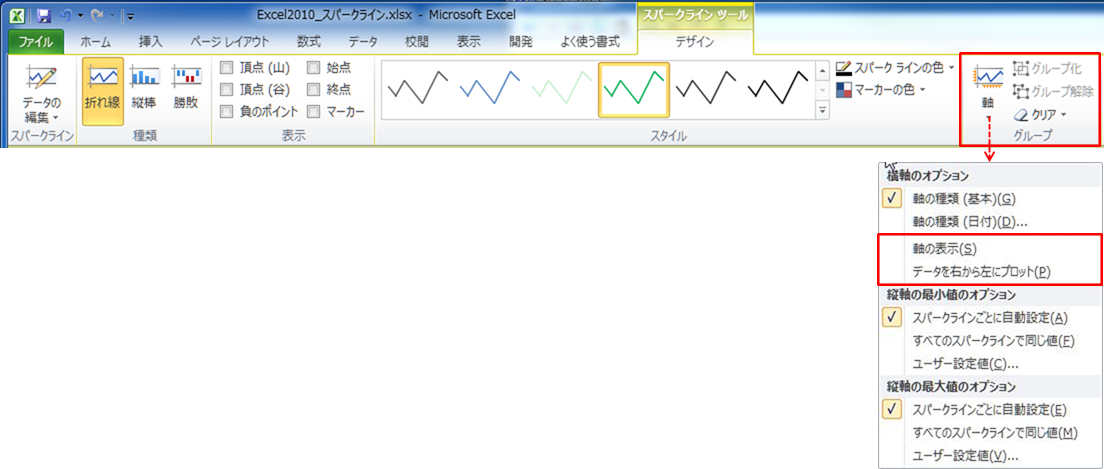Pick the rightmost bold black sparkline style thumbnail

click(x=777, y=89)
